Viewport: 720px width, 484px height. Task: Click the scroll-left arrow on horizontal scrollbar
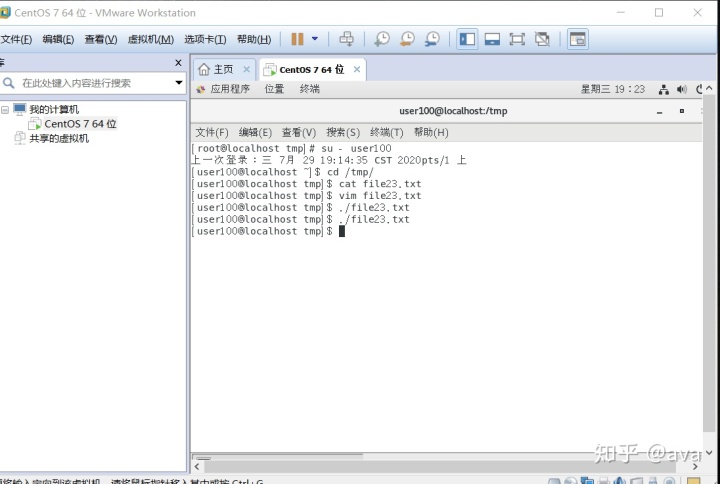pos(197,467)
